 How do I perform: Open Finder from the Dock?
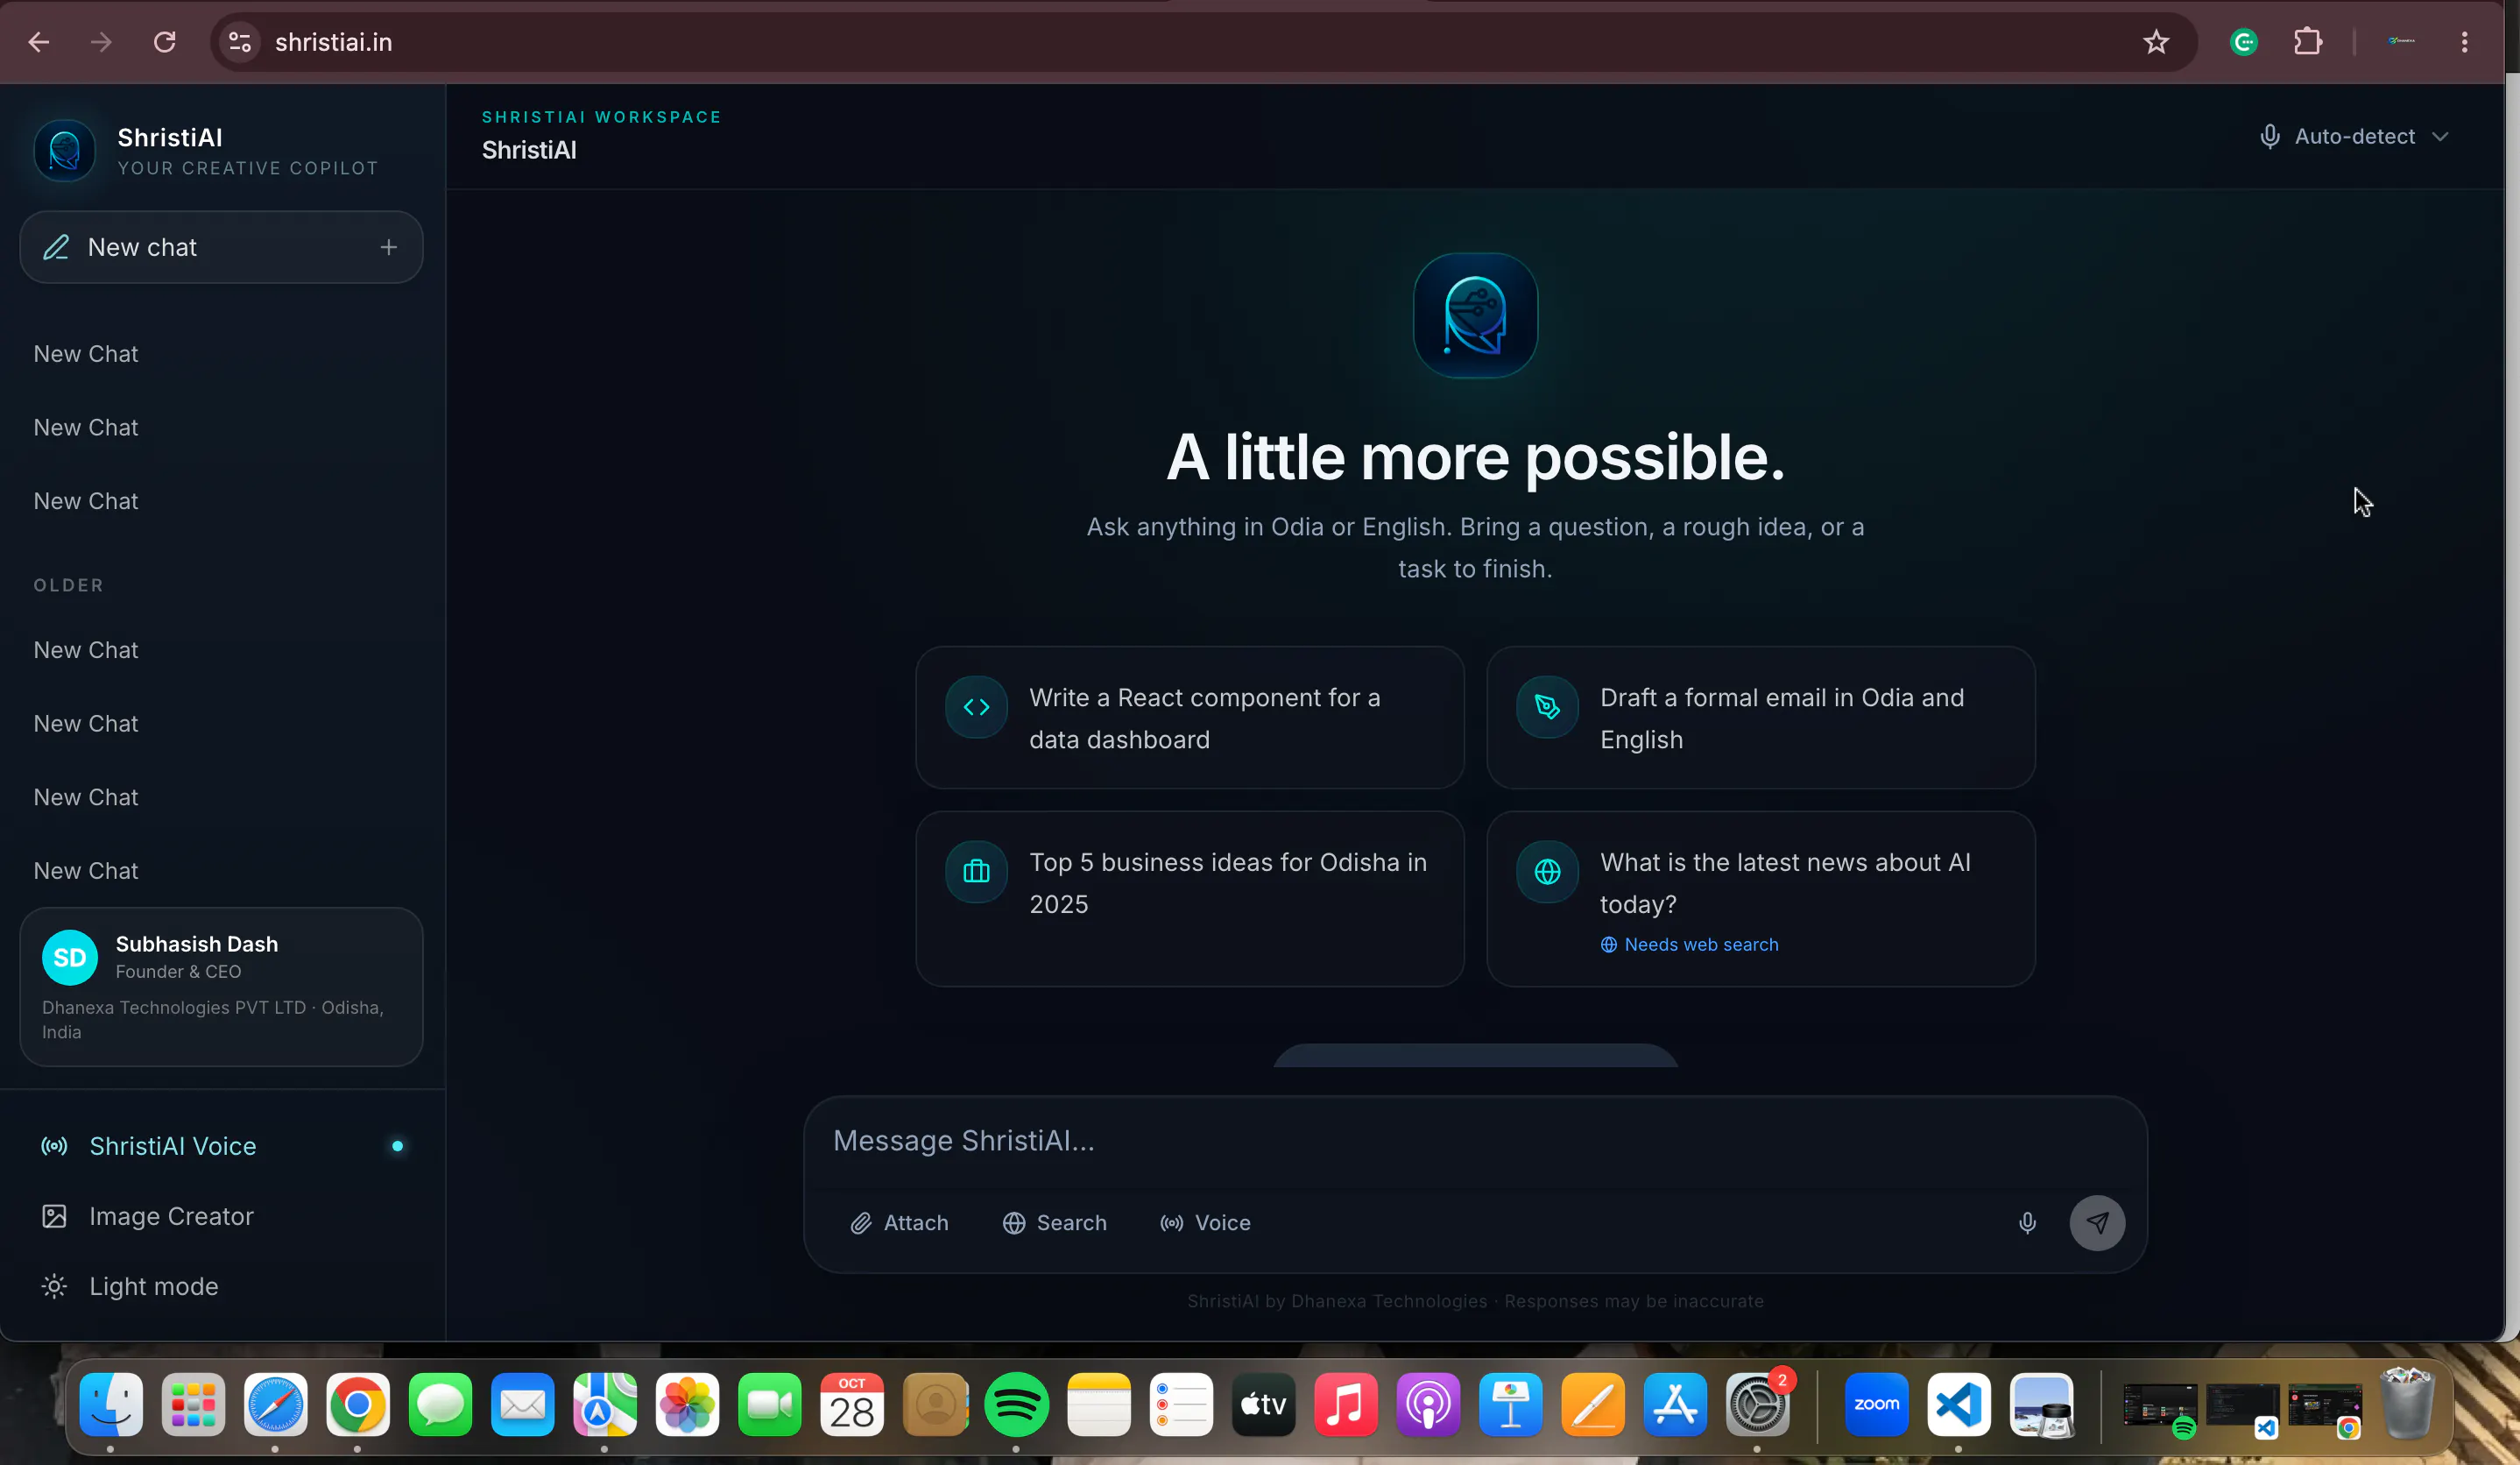click(111, 1404)
